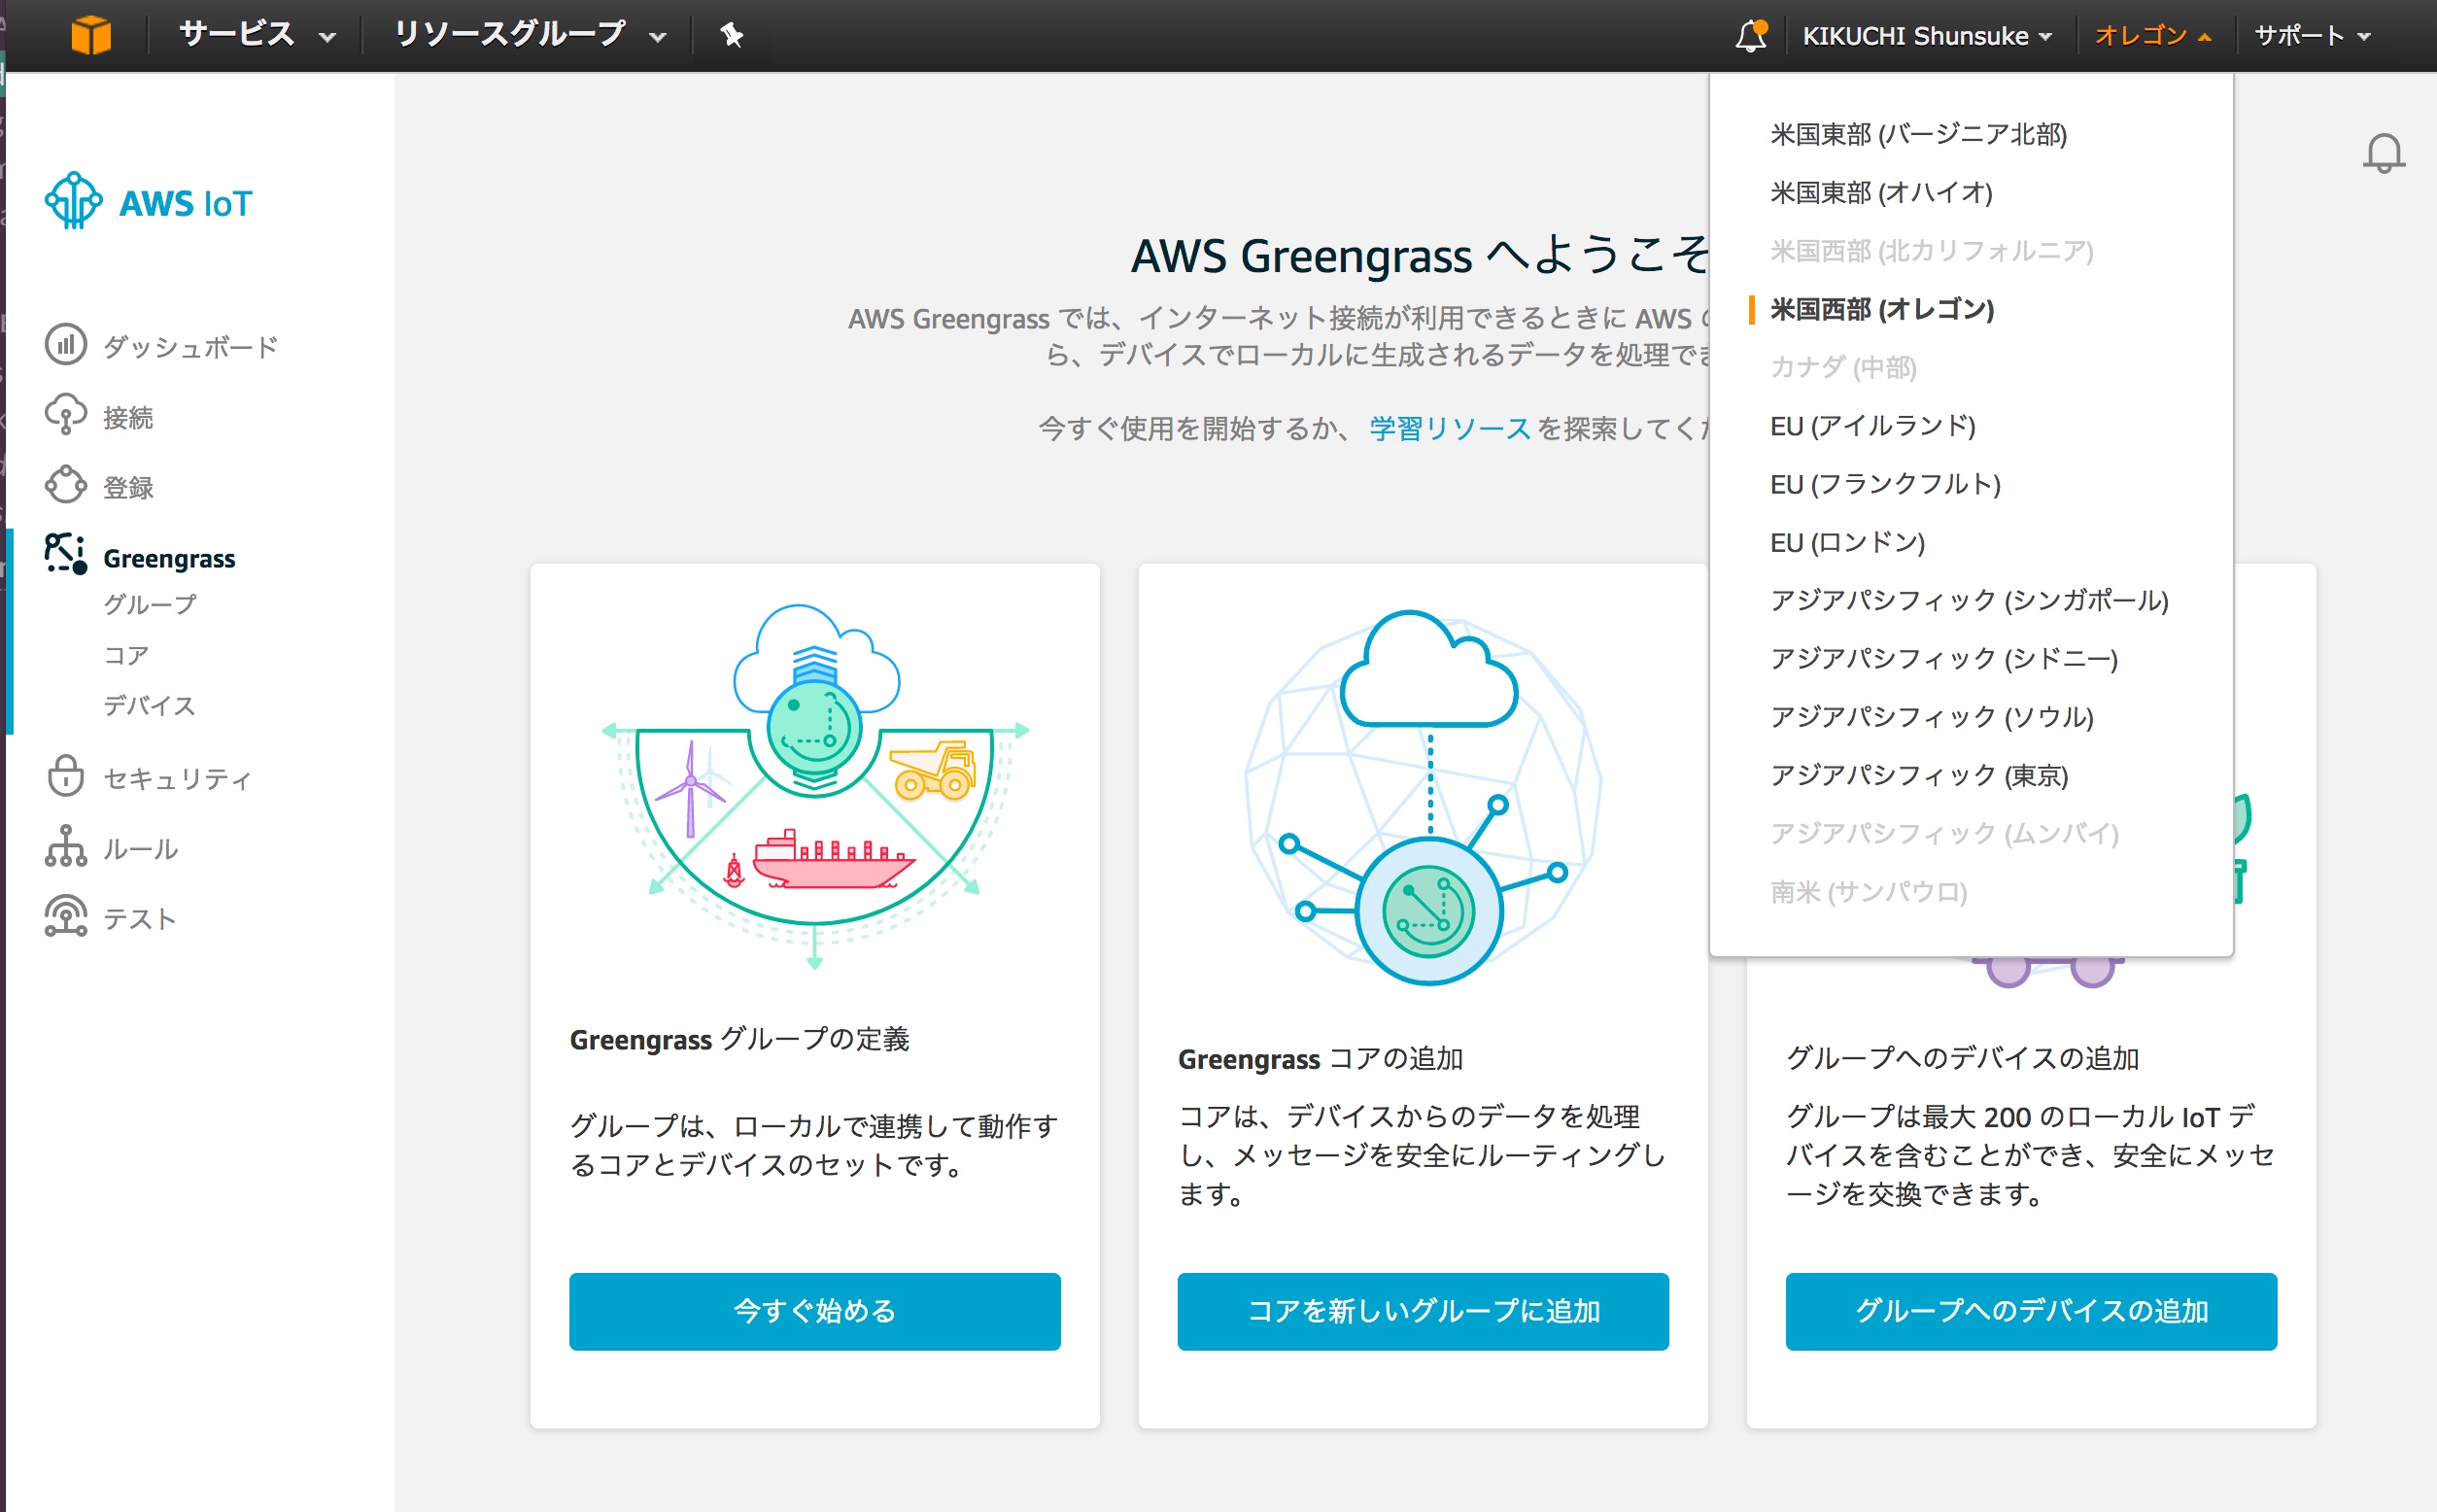
Task: Expand the リソースグループ dropdown
Action: [530, 35]
